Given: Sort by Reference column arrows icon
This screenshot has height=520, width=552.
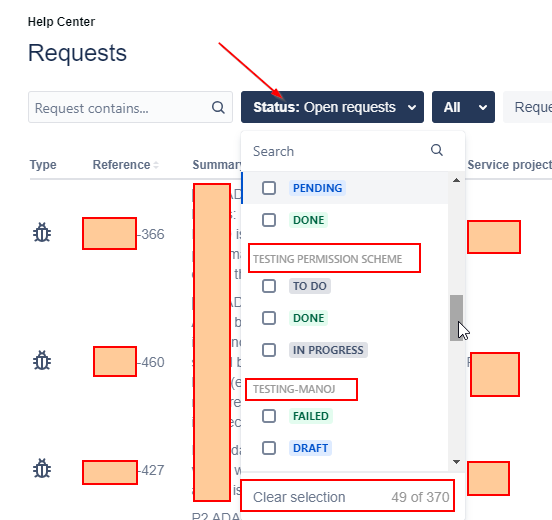Looking at the screenshot, I should pos(156,165).
